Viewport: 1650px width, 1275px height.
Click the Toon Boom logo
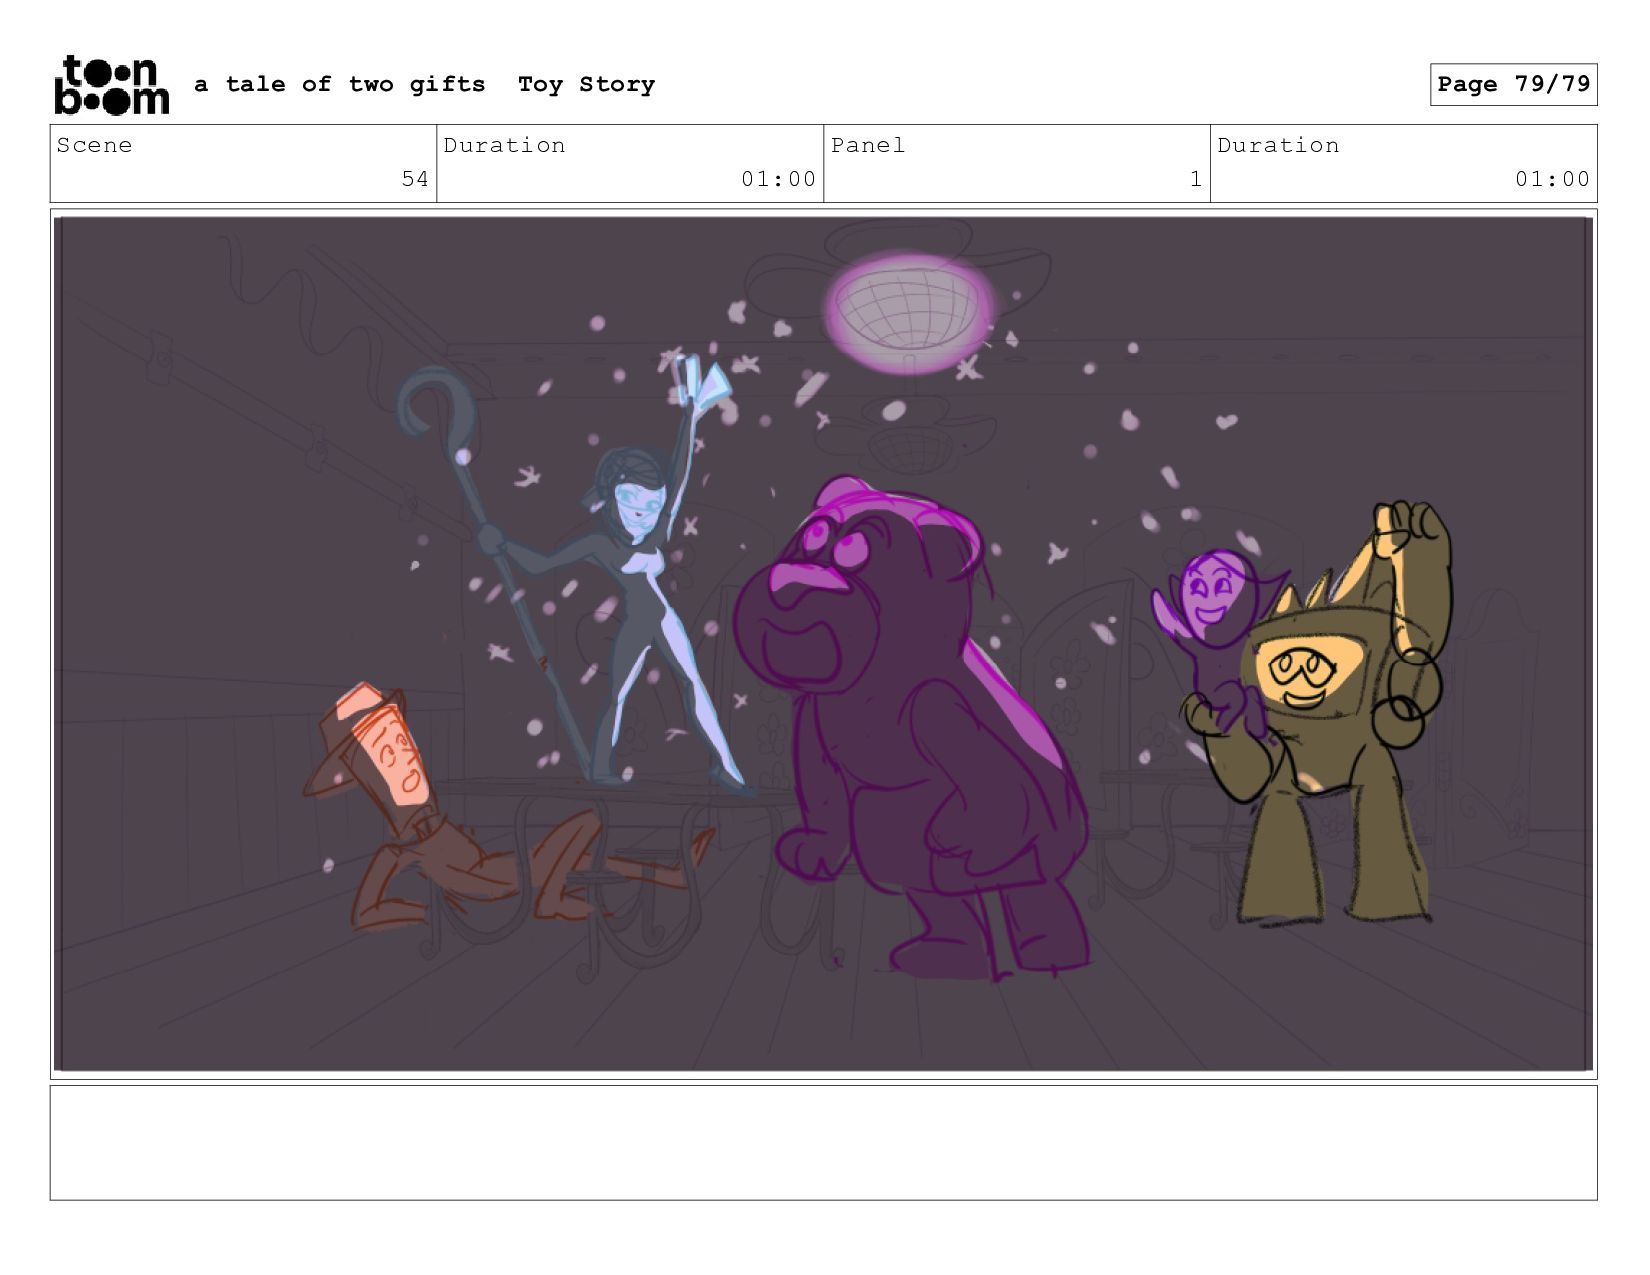(x=111, y=85)
